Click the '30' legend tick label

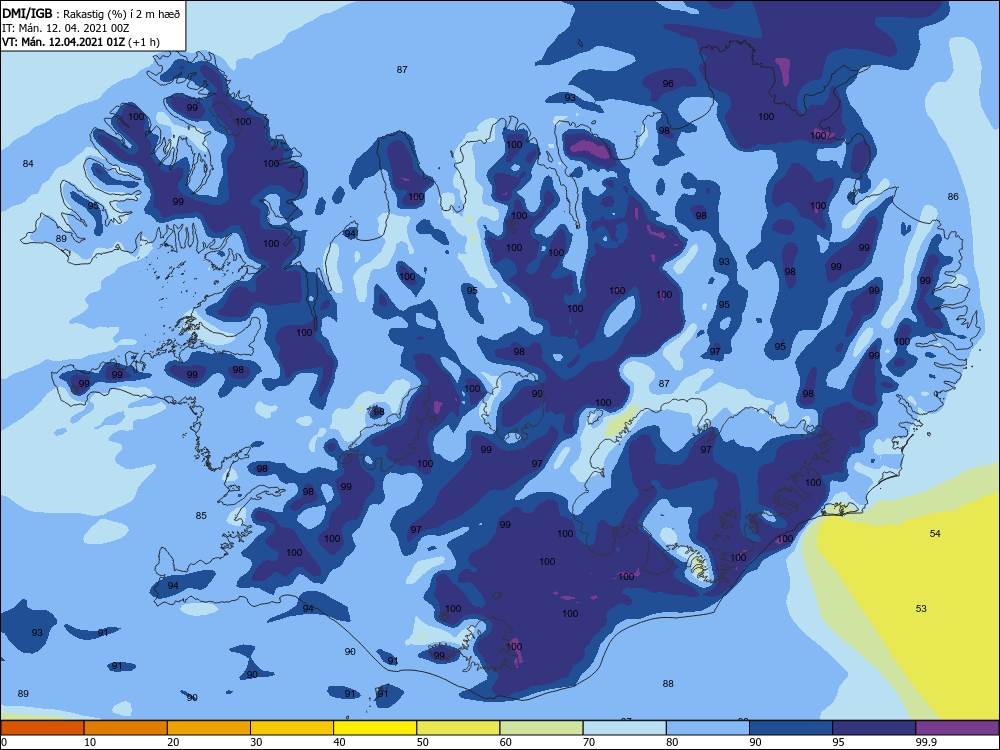[x=256, y=742]
